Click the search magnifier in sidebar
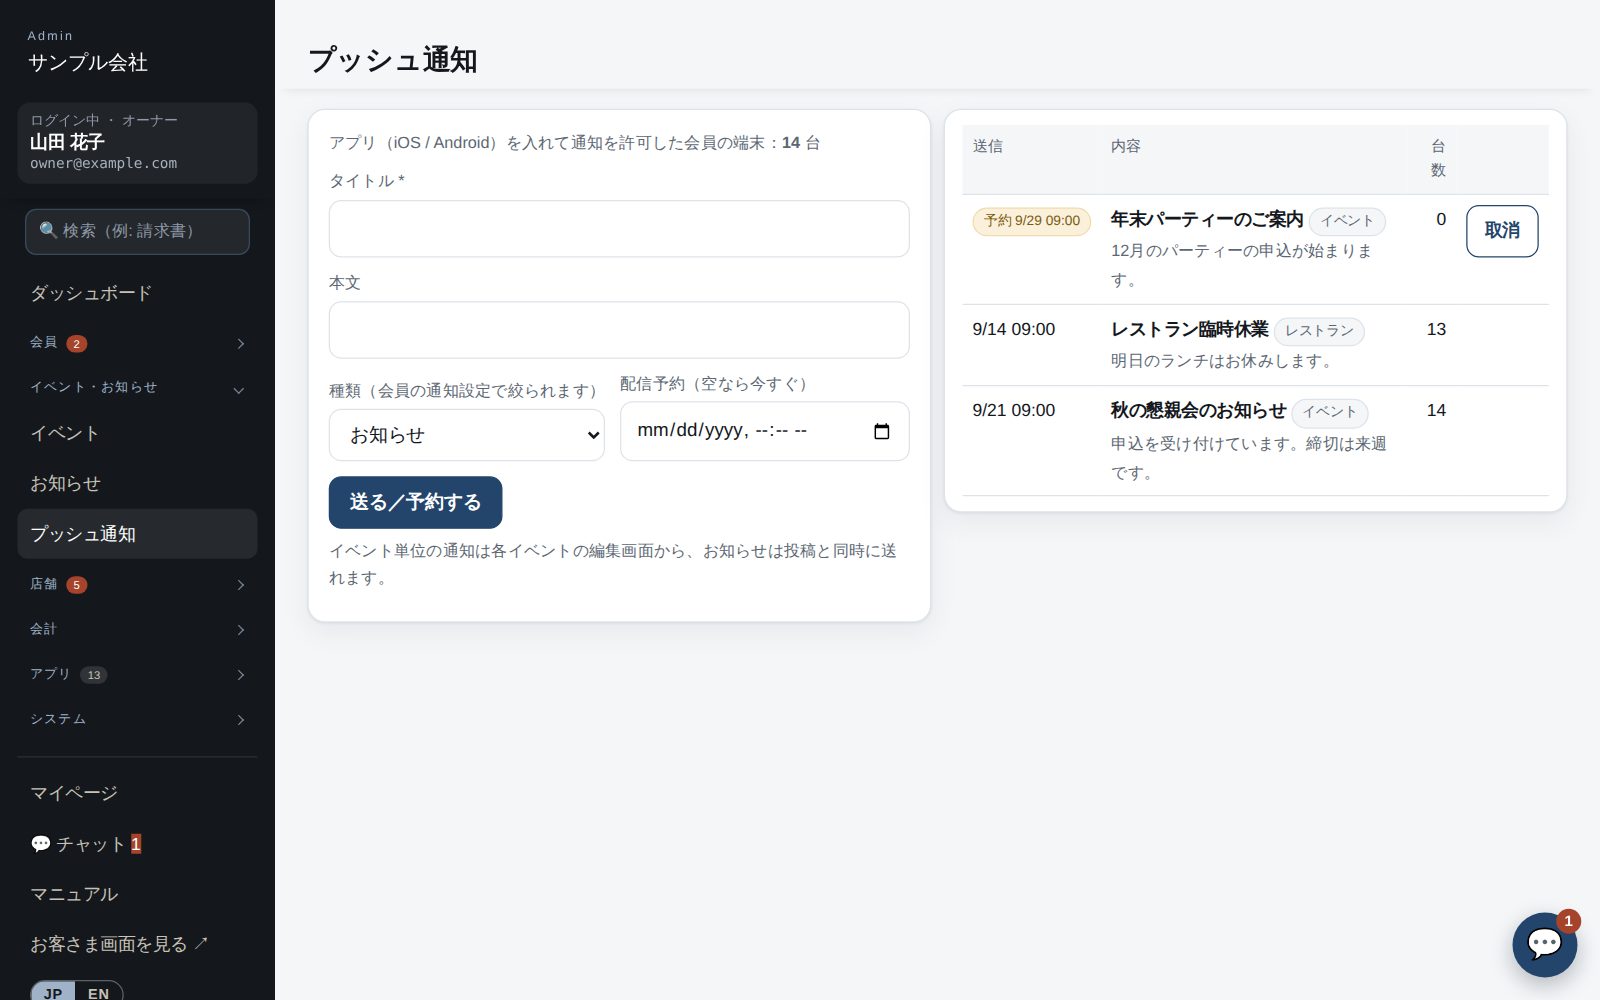The image size is (1600, 1000). [x=48, y=230]
